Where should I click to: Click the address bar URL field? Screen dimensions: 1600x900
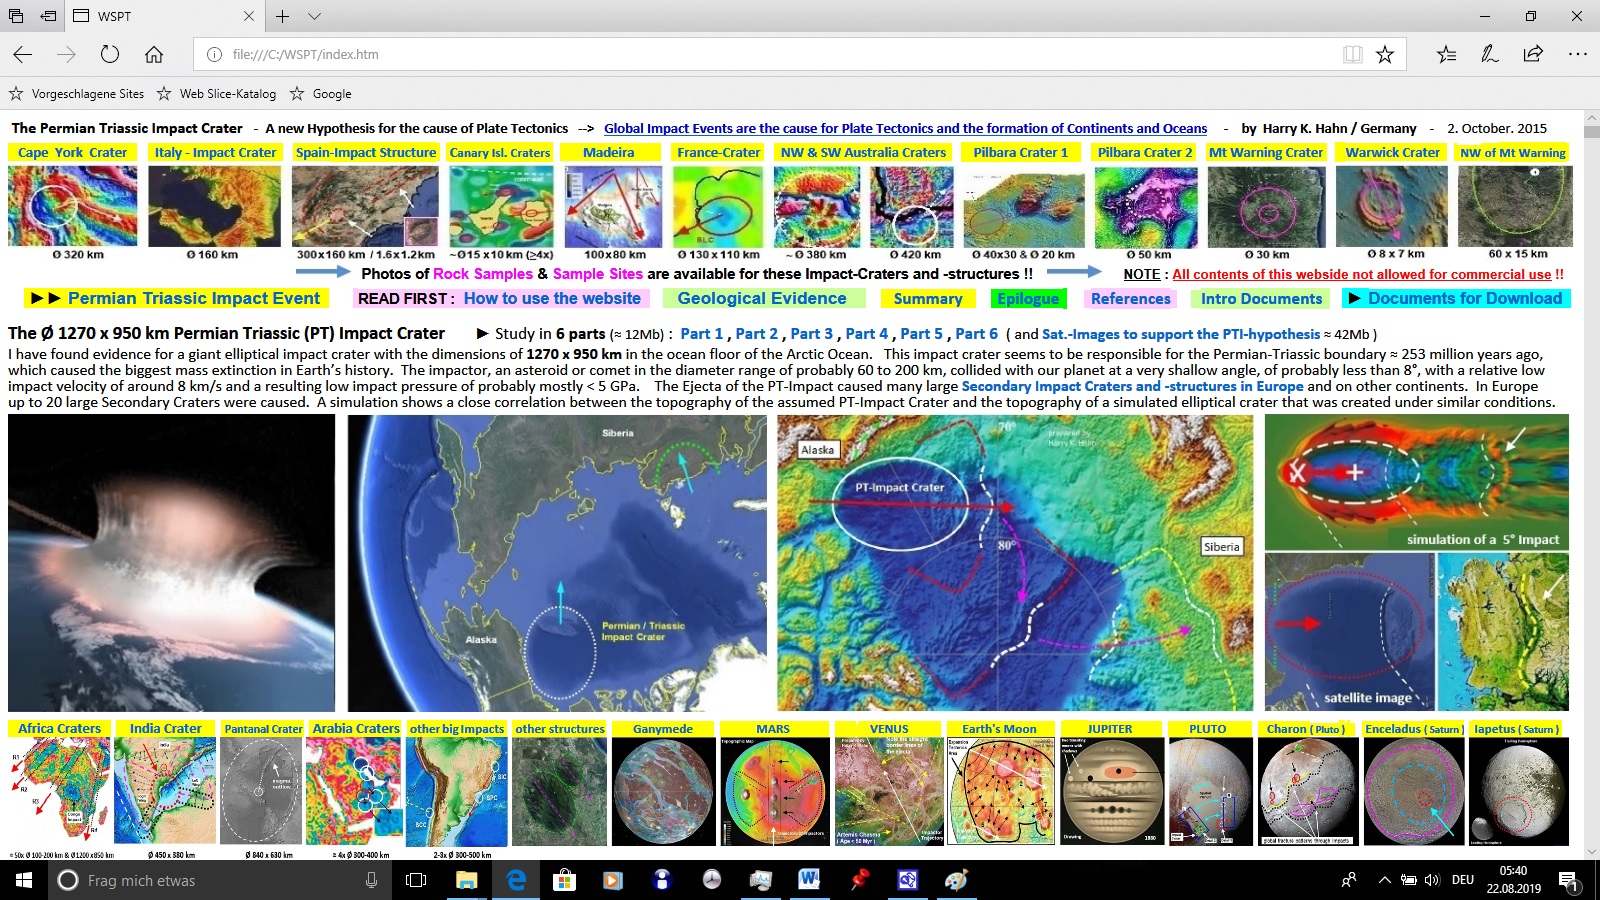pyautogui.click(x=780, y=54)
